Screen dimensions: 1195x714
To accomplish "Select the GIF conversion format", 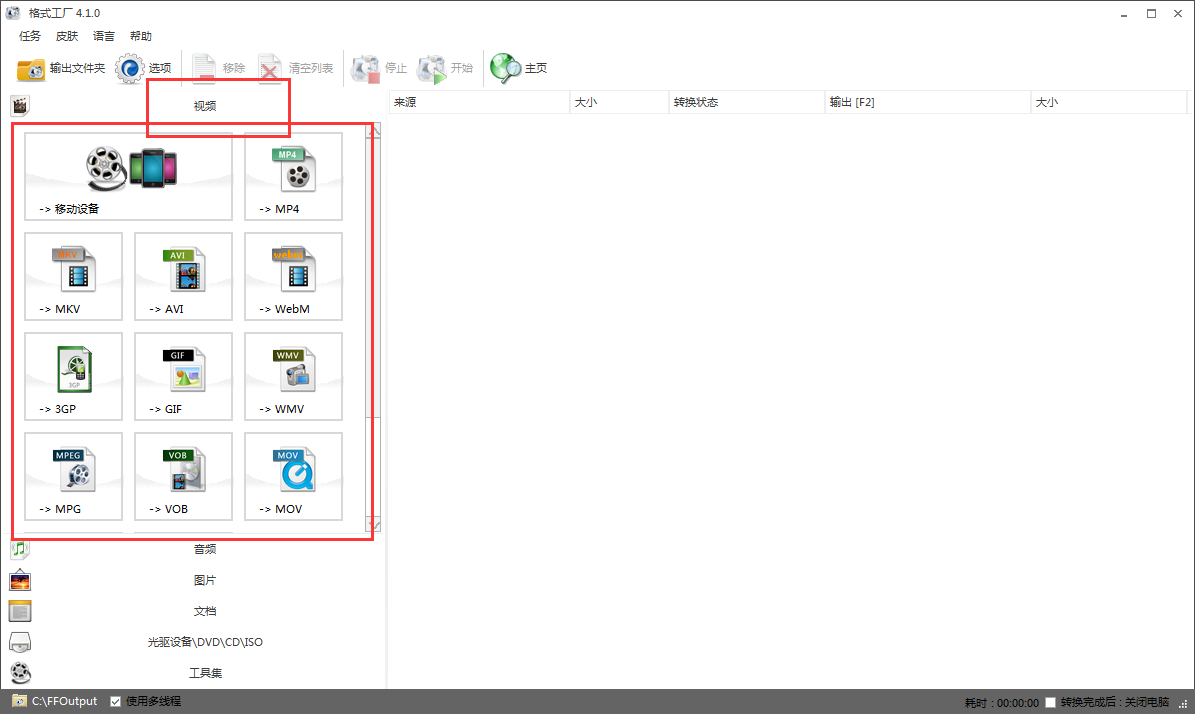I will pos(183,376).
